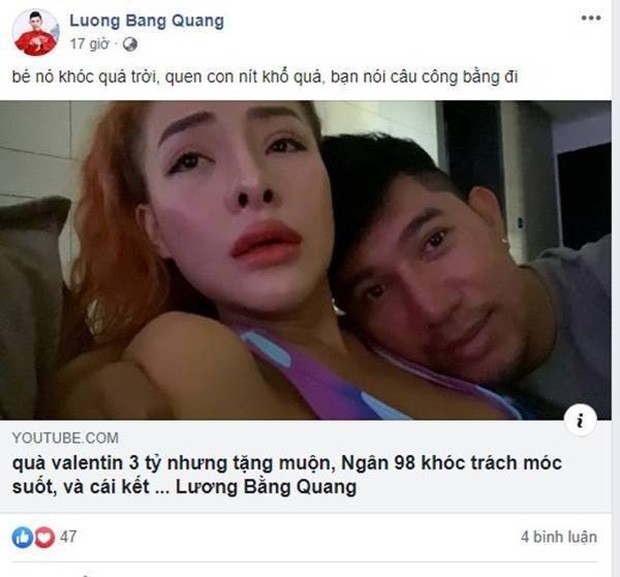Open the YouTube video preview image
Image resolution: width=620 pixels, height=577 pixels.
tap(306, 260)
